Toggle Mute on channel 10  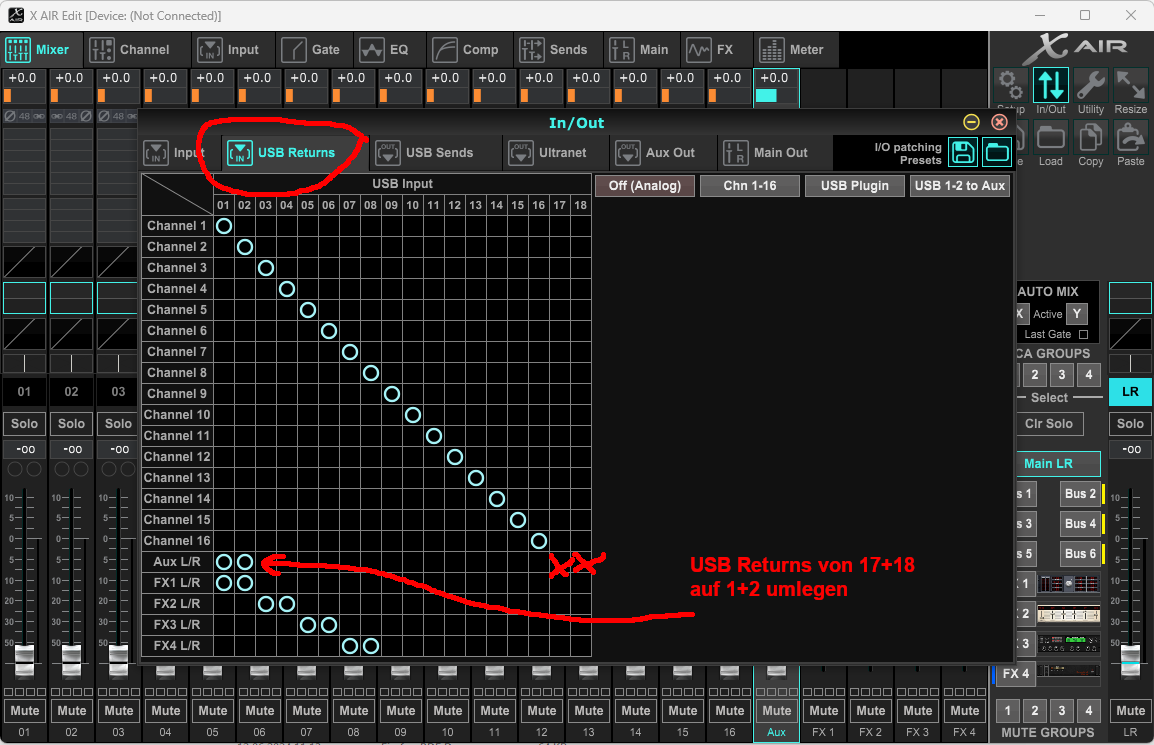click(447, 710)
